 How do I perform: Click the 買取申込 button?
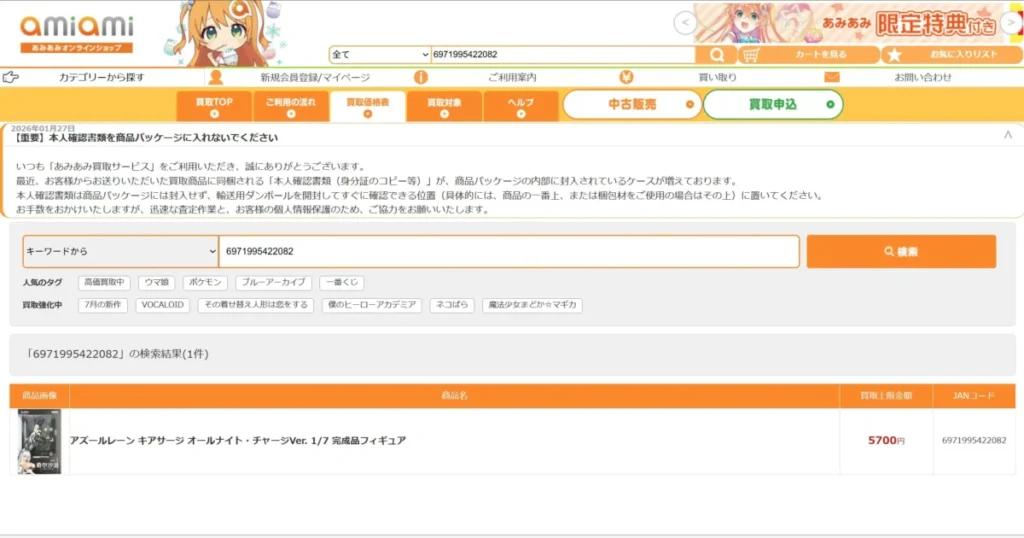(x=773, y=104)
